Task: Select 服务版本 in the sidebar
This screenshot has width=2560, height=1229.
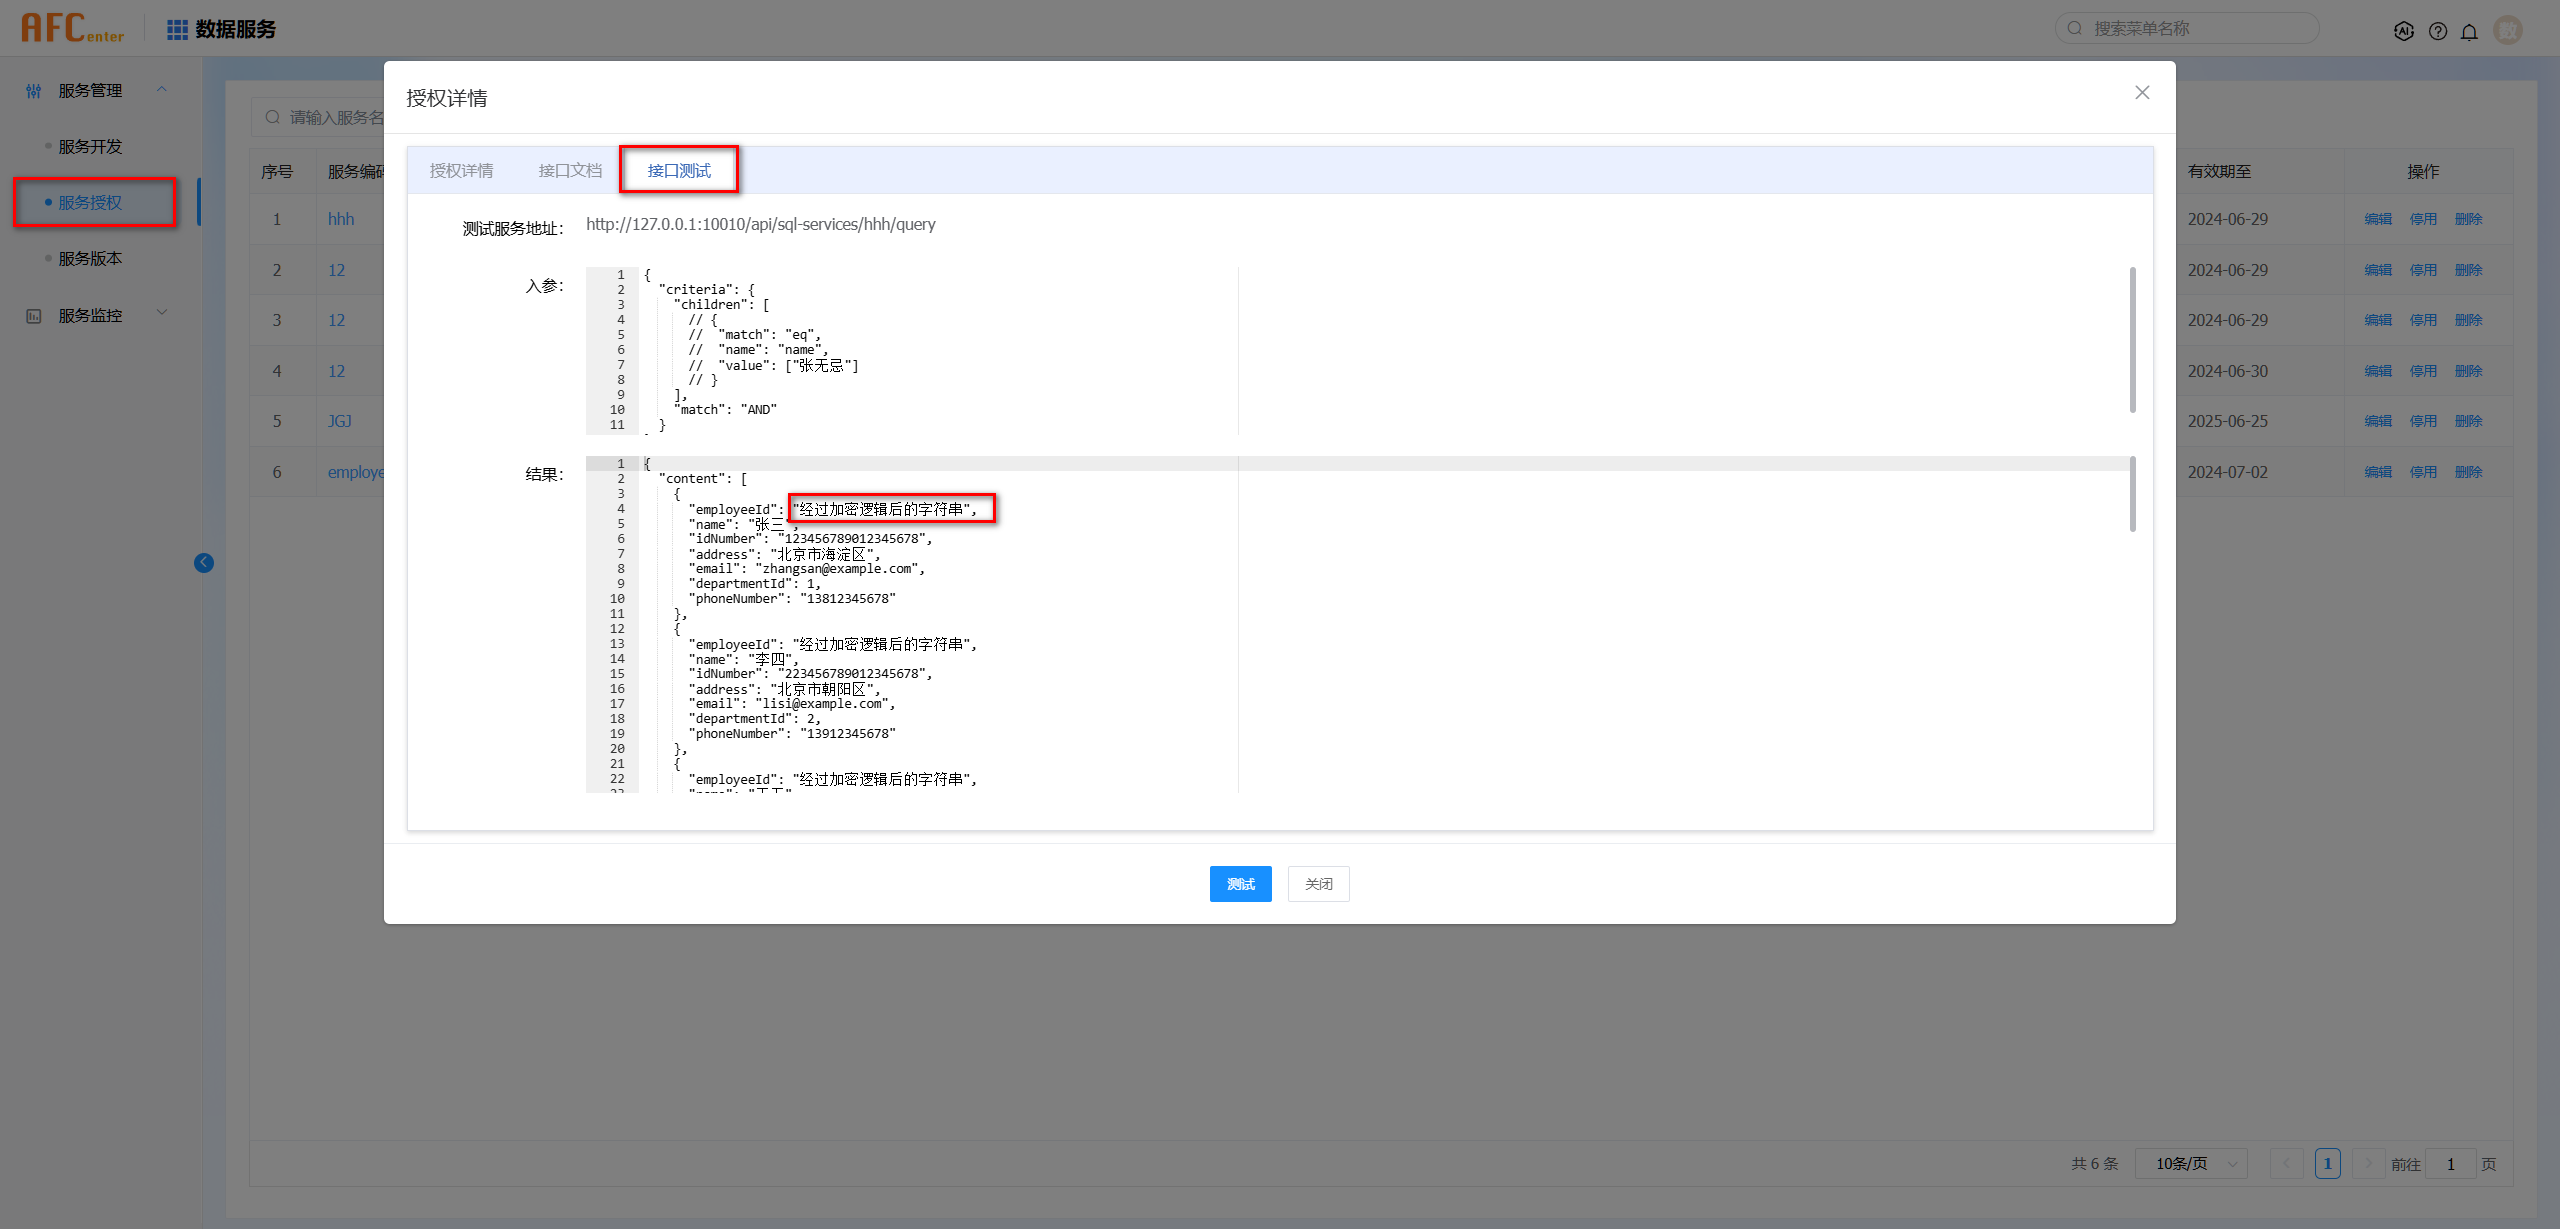Action: (90, 259)
